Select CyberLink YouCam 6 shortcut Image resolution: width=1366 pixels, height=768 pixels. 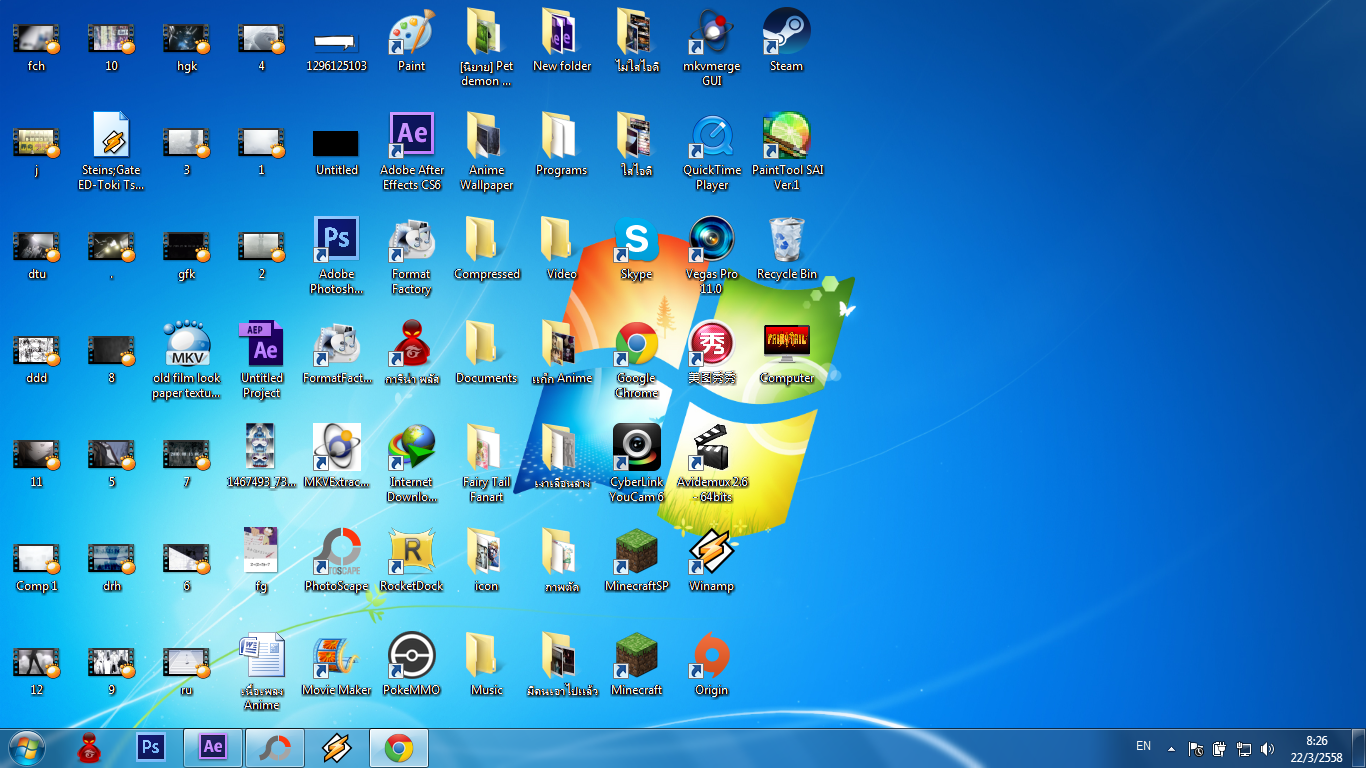click(x=636, y=464)
